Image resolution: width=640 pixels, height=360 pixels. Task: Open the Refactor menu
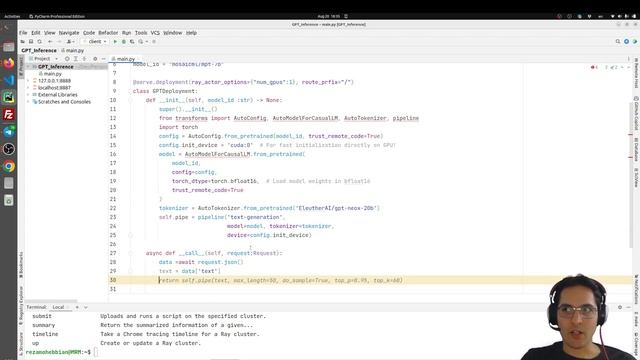108,33
